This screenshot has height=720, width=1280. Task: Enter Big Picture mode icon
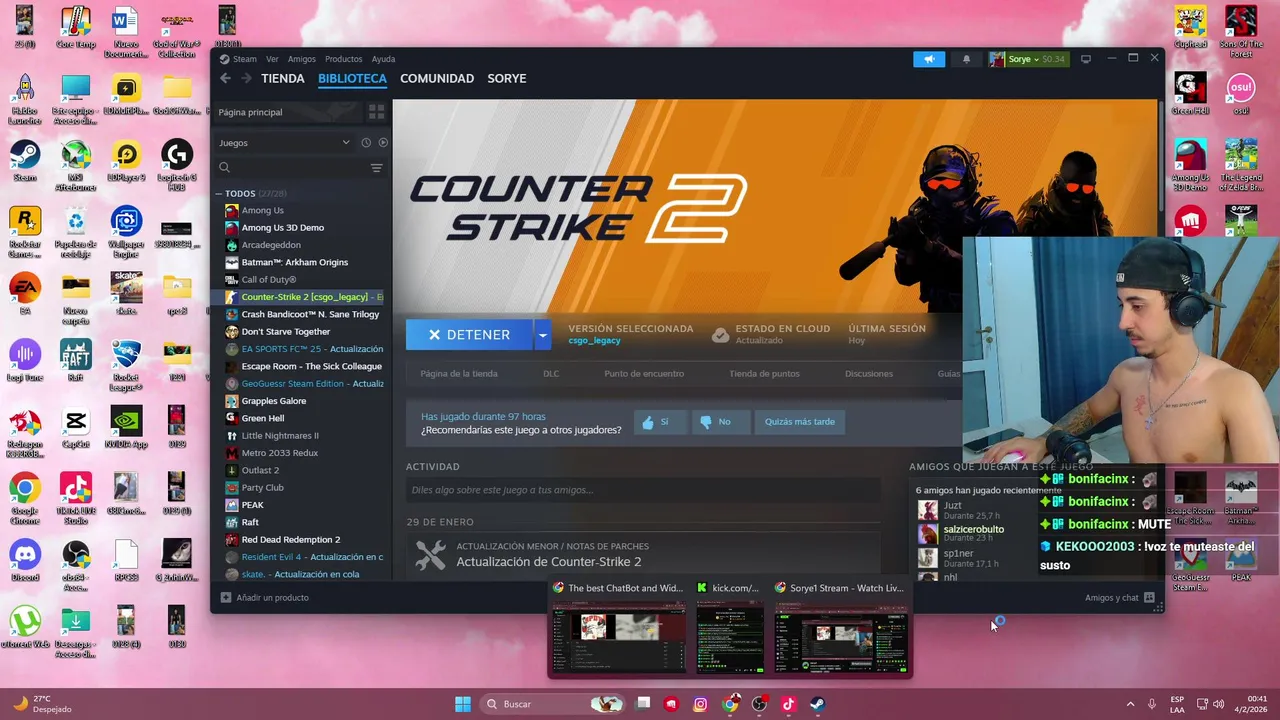(x=1086, y=59)
